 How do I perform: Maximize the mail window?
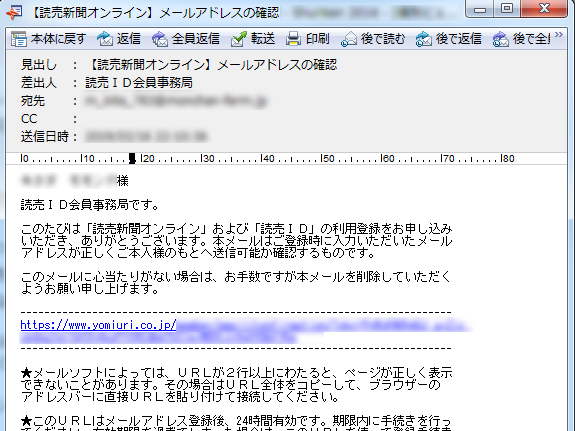508,8
